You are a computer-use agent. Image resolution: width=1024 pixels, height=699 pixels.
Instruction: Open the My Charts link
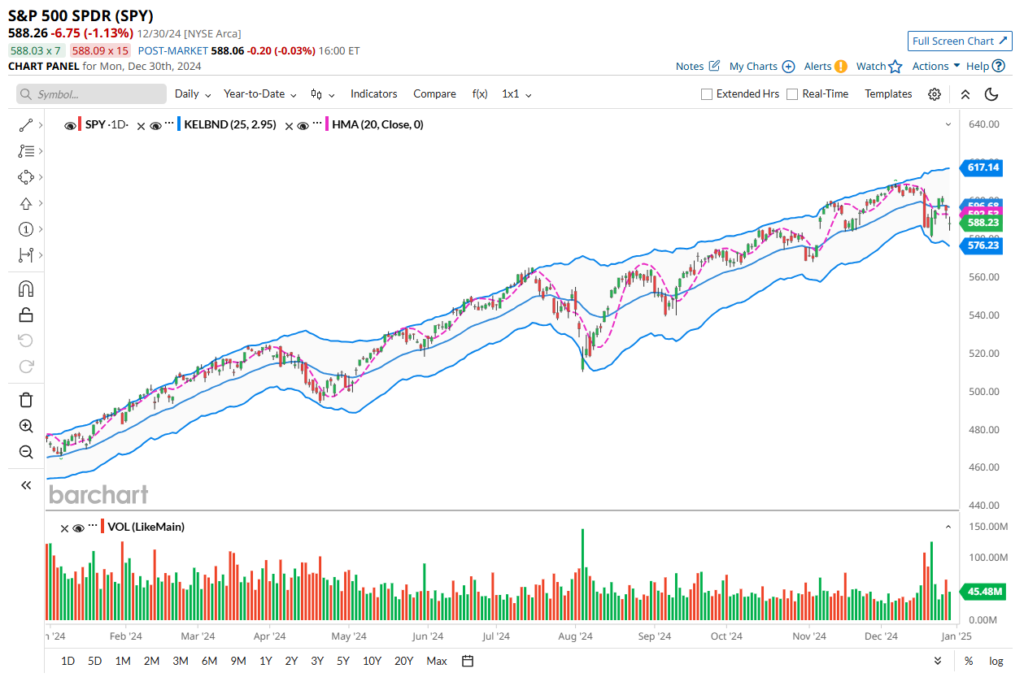pyautogui.click(x=761, y=66)
